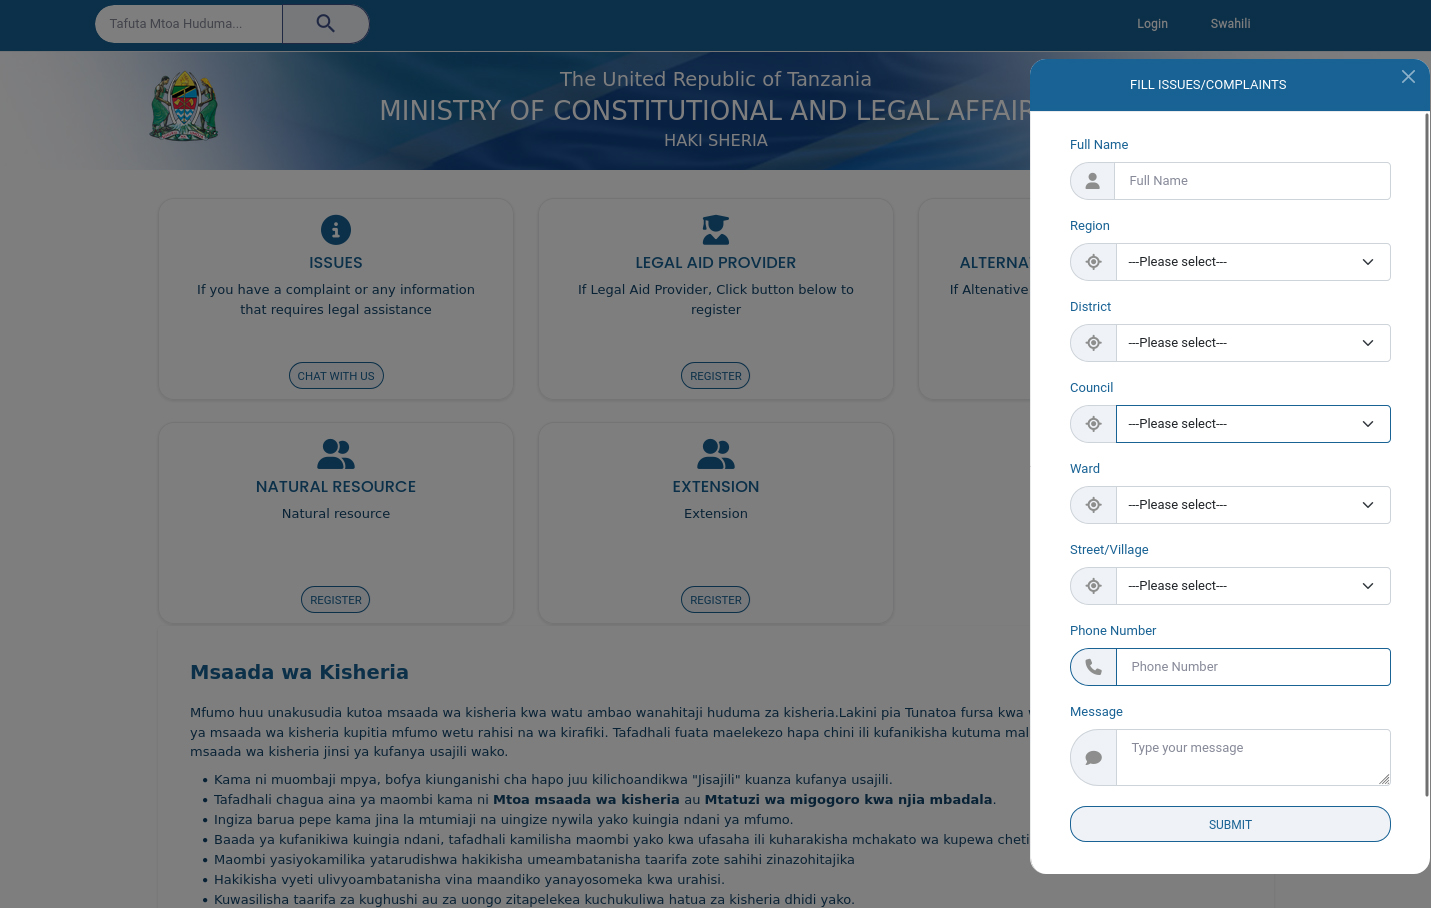Click the people icon above Extension
Viewport: 1431px width, 908px height.
pos(716,454)
